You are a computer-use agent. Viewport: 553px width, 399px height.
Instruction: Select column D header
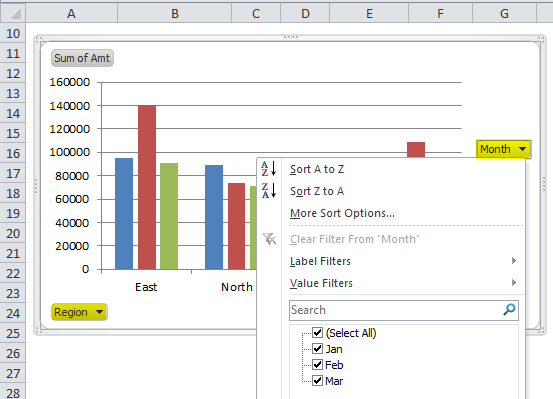[305, 13]
